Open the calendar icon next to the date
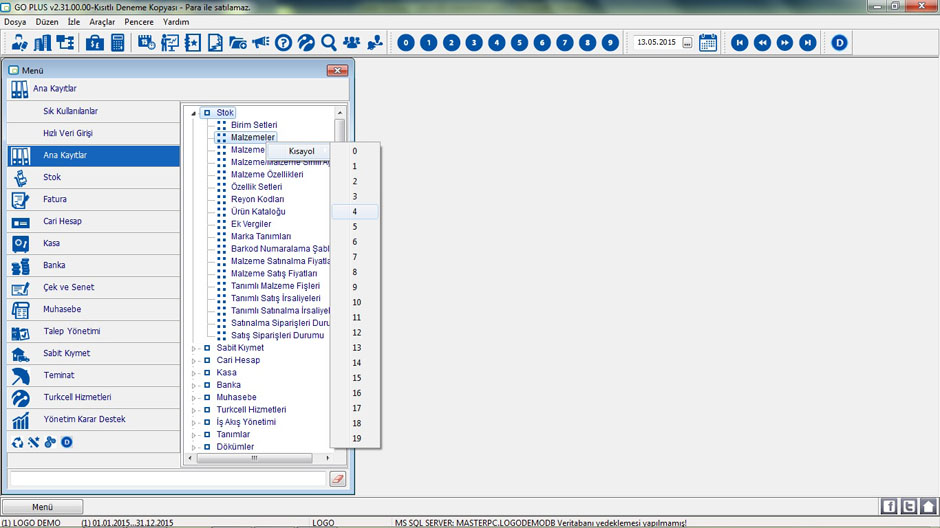 pyautogui.click(x=708, y=43)
